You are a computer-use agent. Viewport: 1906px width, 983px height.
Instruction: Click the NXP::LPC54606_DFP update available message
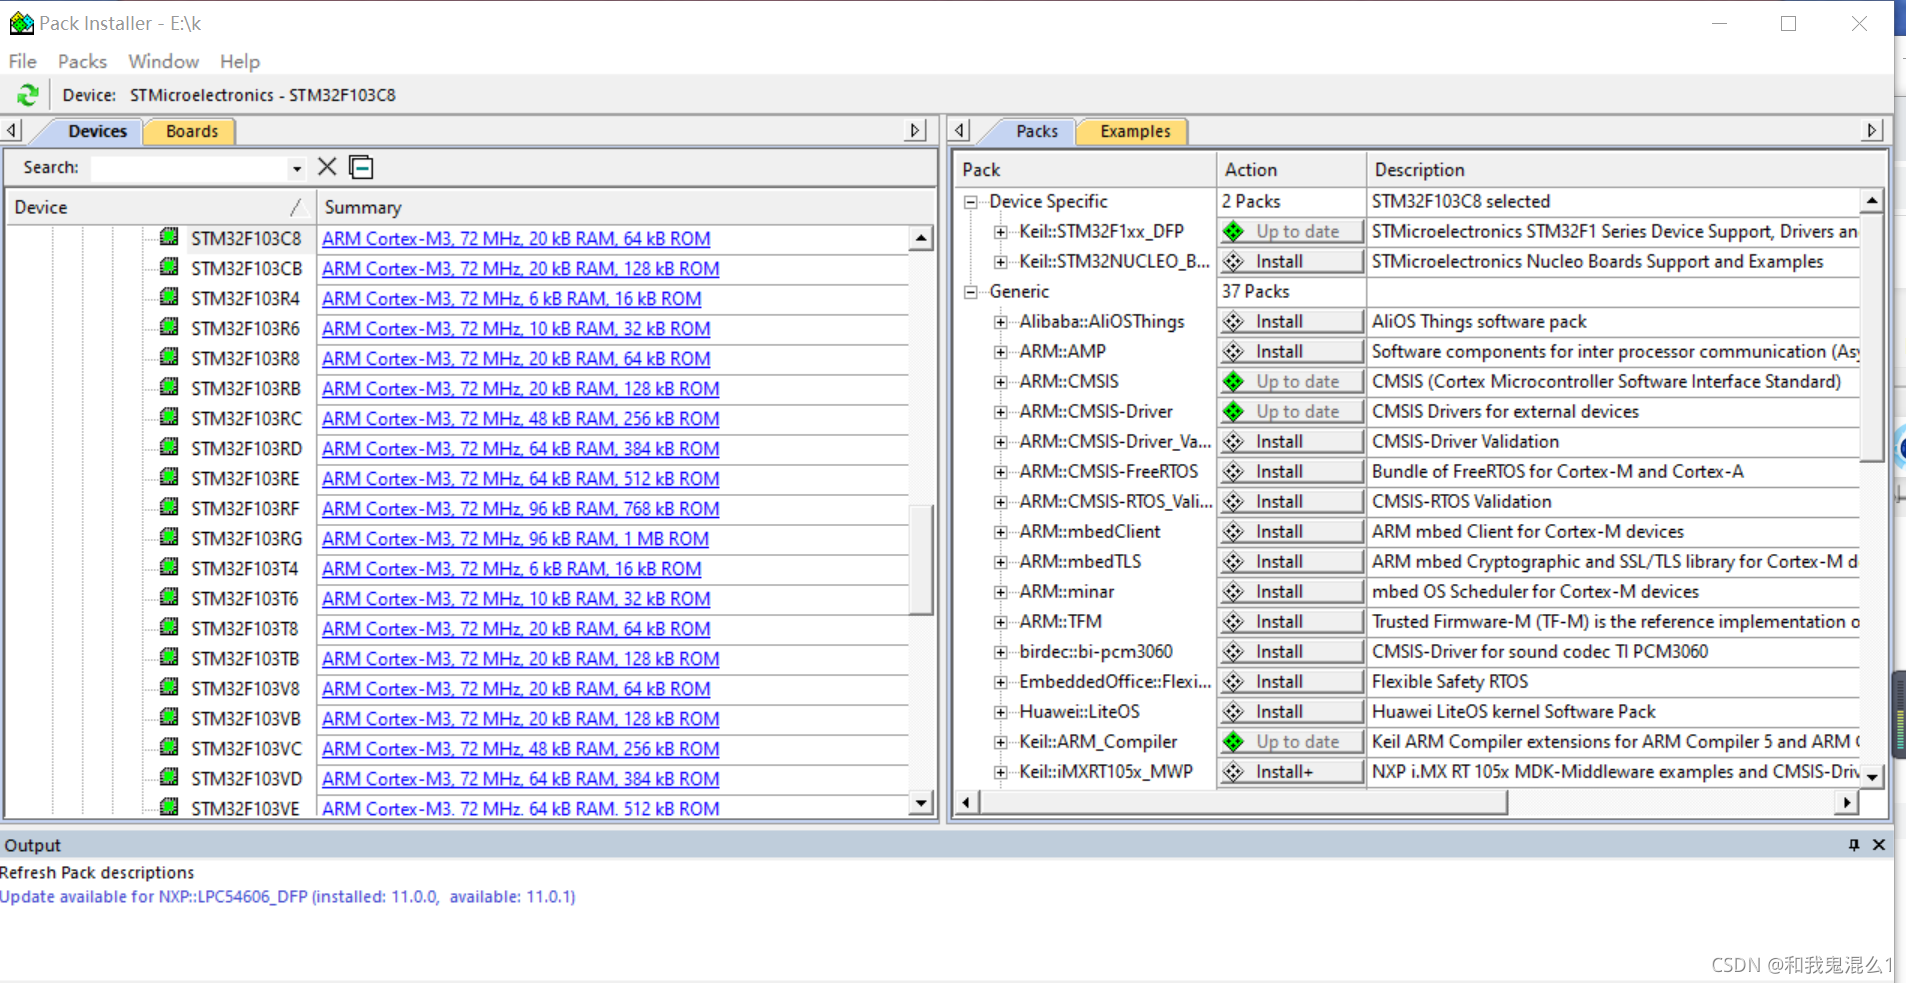tap(288, 897)
